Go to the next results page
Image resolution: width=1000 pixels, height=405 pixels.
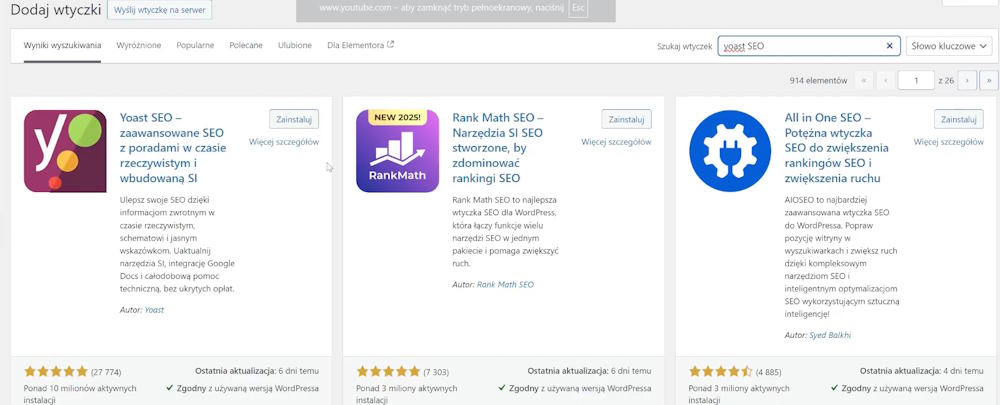tap(967, 80)
